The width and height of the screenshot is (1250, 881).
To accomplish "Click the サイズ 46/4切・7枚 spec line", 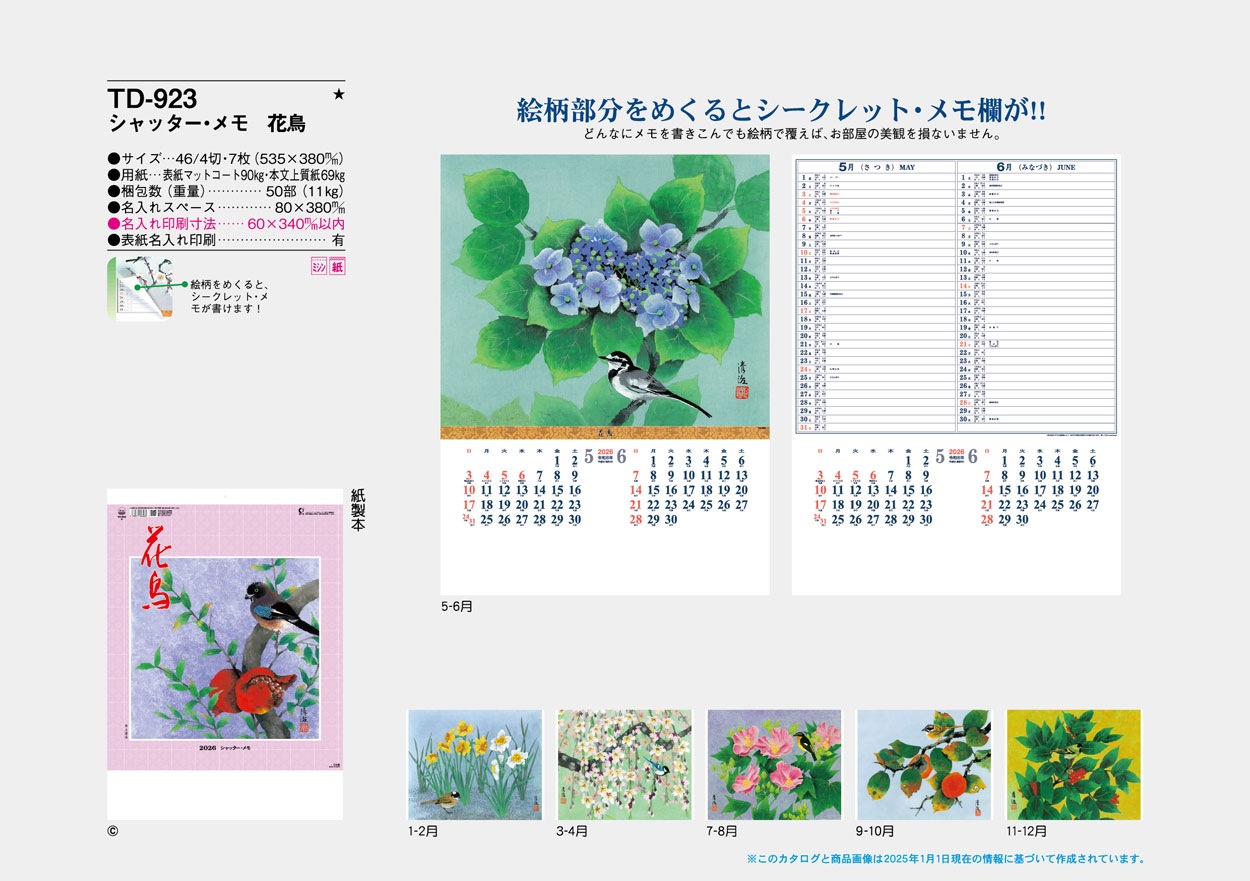I will pyautogui.click(x=226, y=158).
